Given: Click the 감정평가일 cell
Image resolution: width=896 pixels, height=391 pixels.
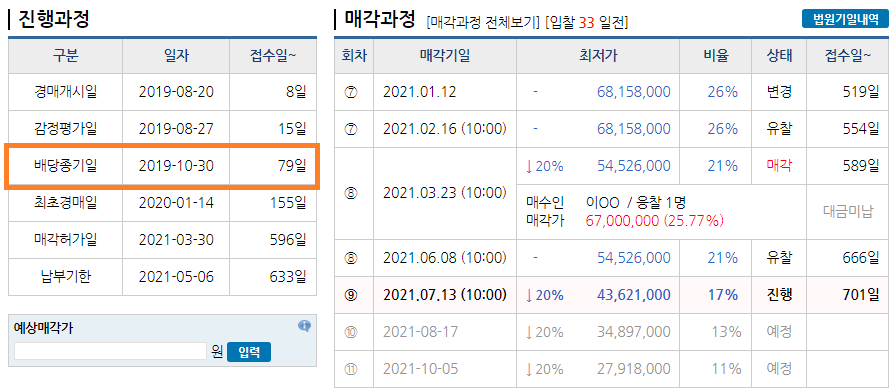Looking at the screenshot, I should click(65, 129).
